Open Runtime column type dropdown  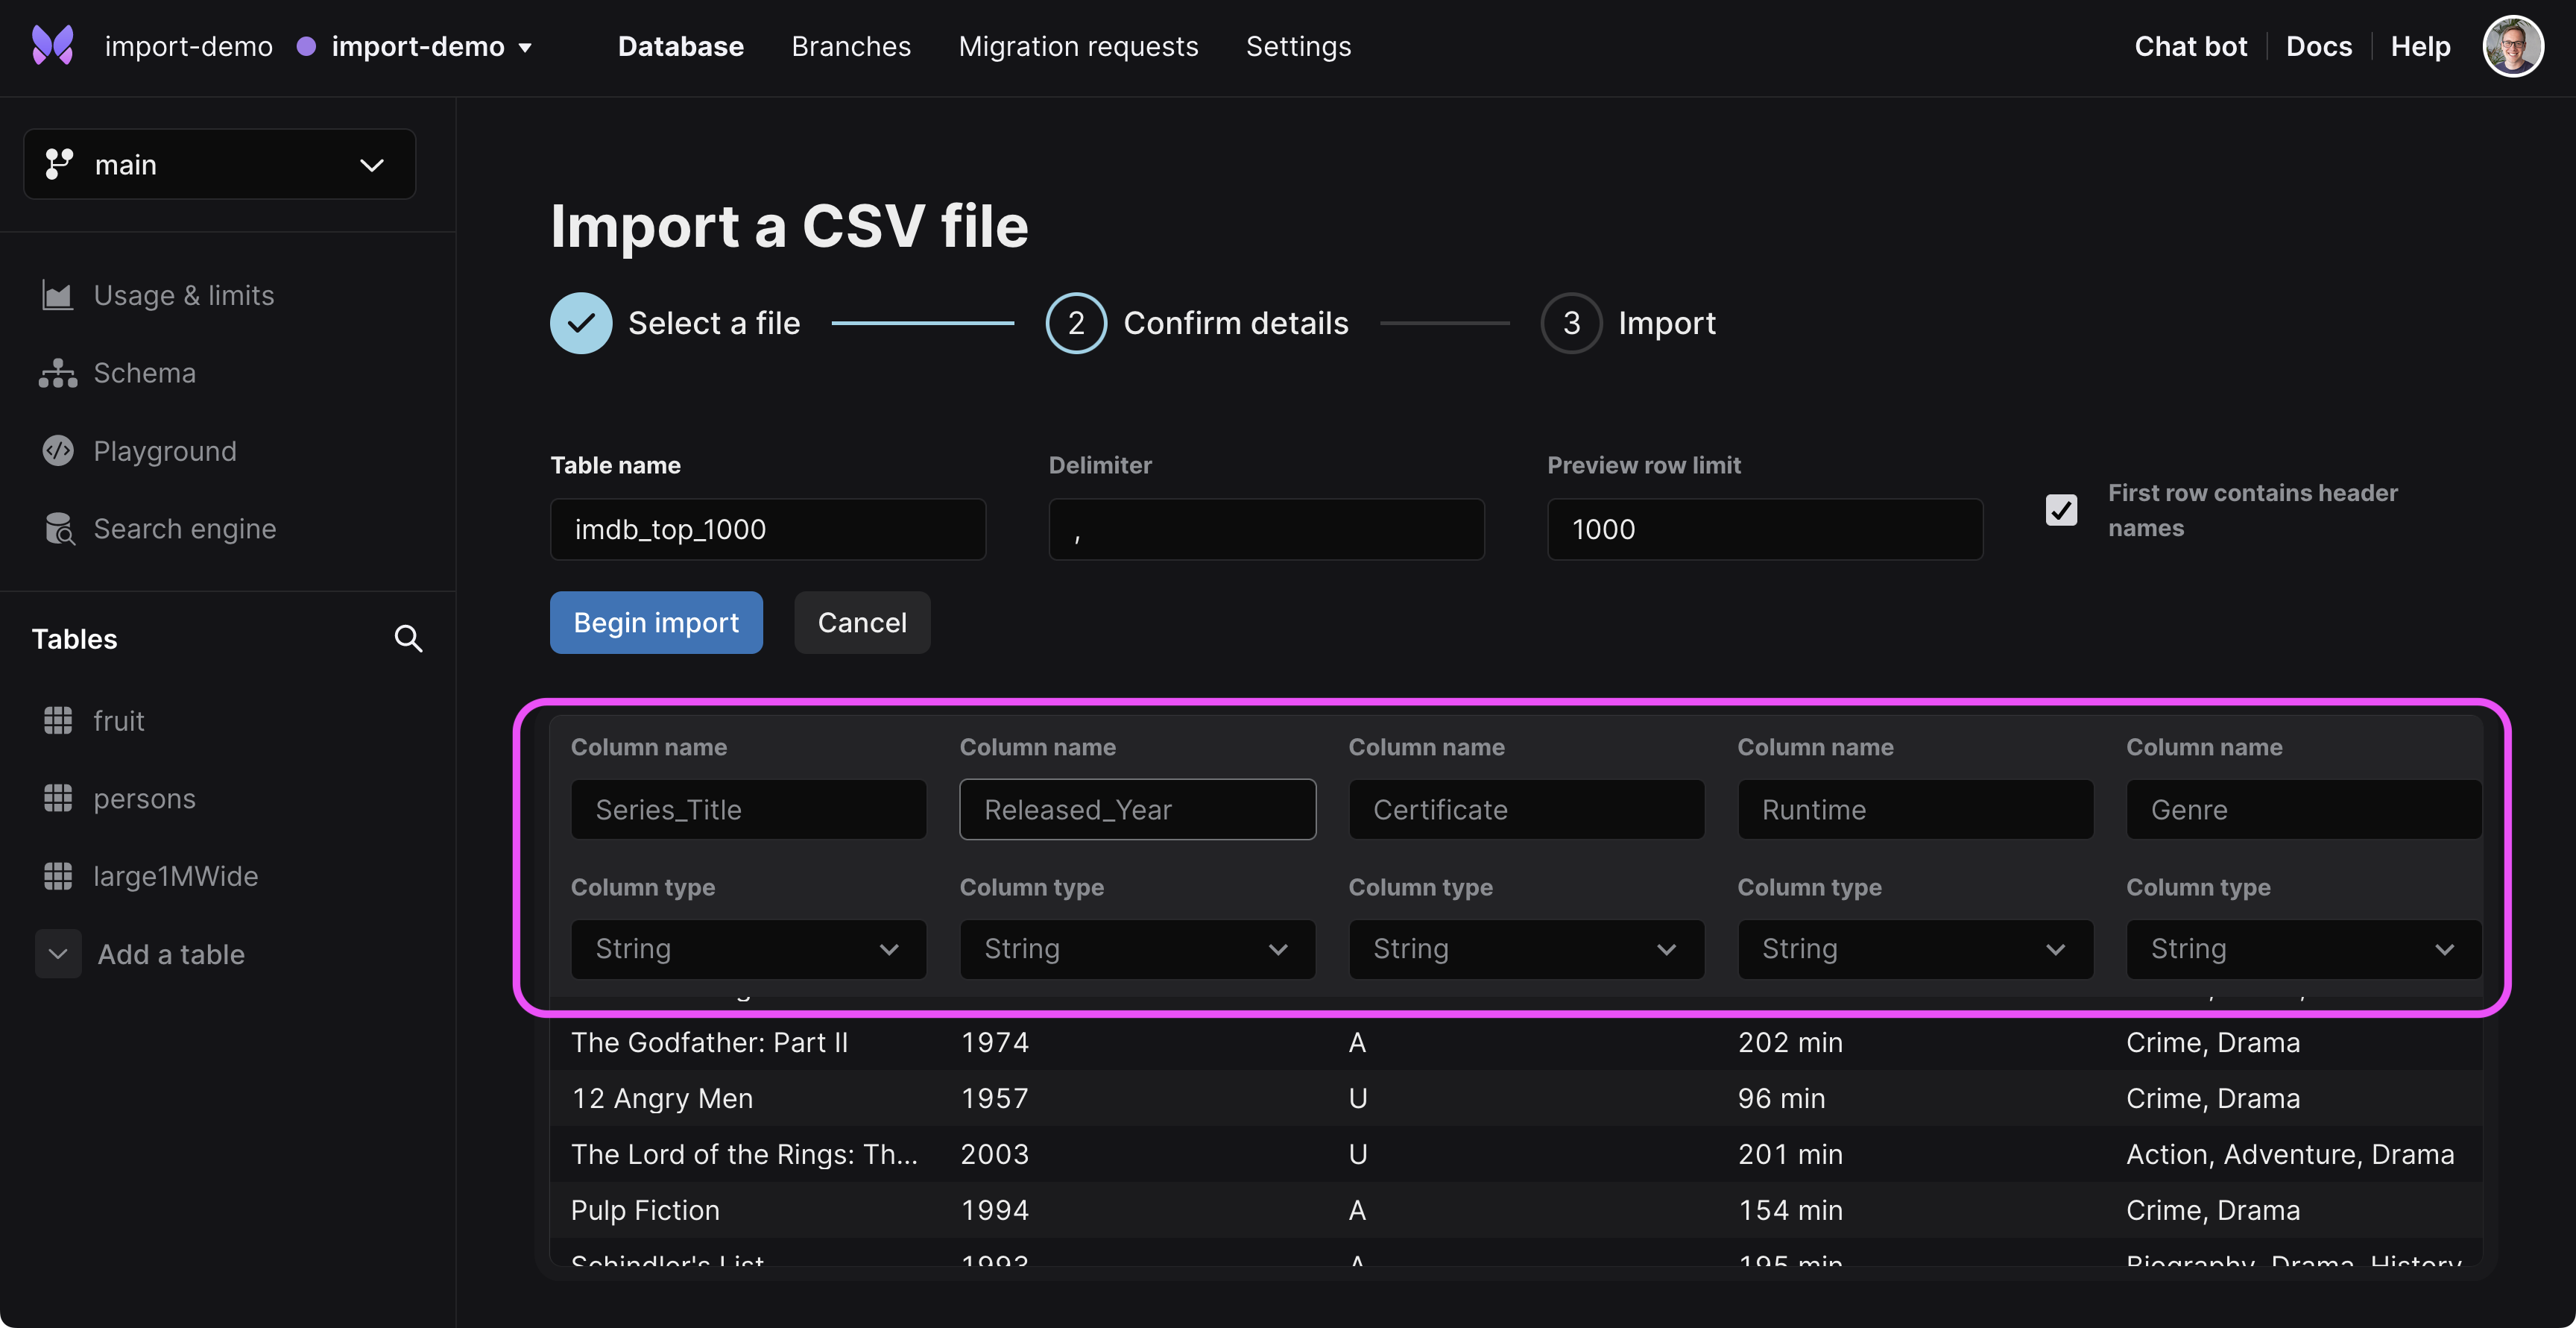[1915, 949]
